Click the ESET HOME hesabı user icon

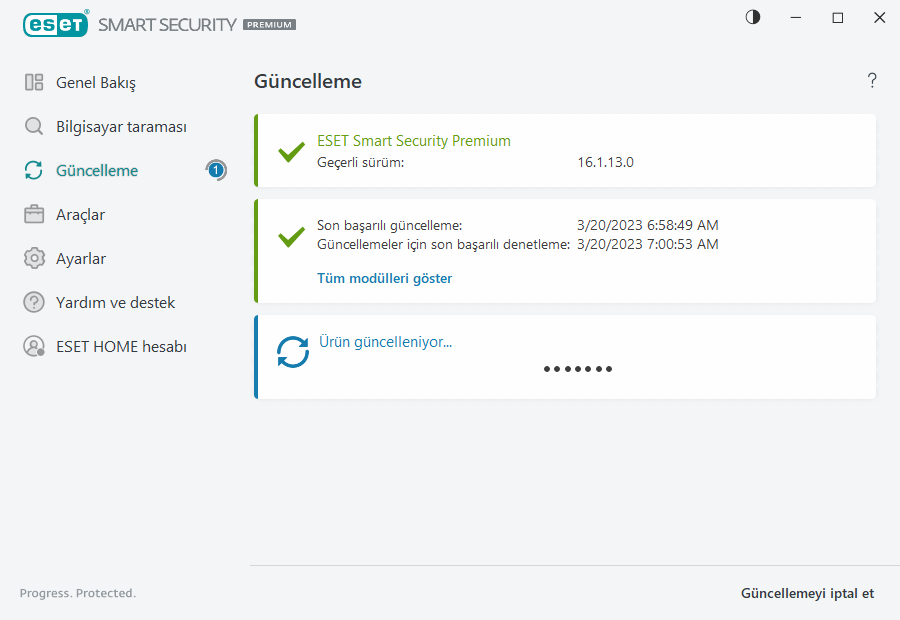(34, 347)
